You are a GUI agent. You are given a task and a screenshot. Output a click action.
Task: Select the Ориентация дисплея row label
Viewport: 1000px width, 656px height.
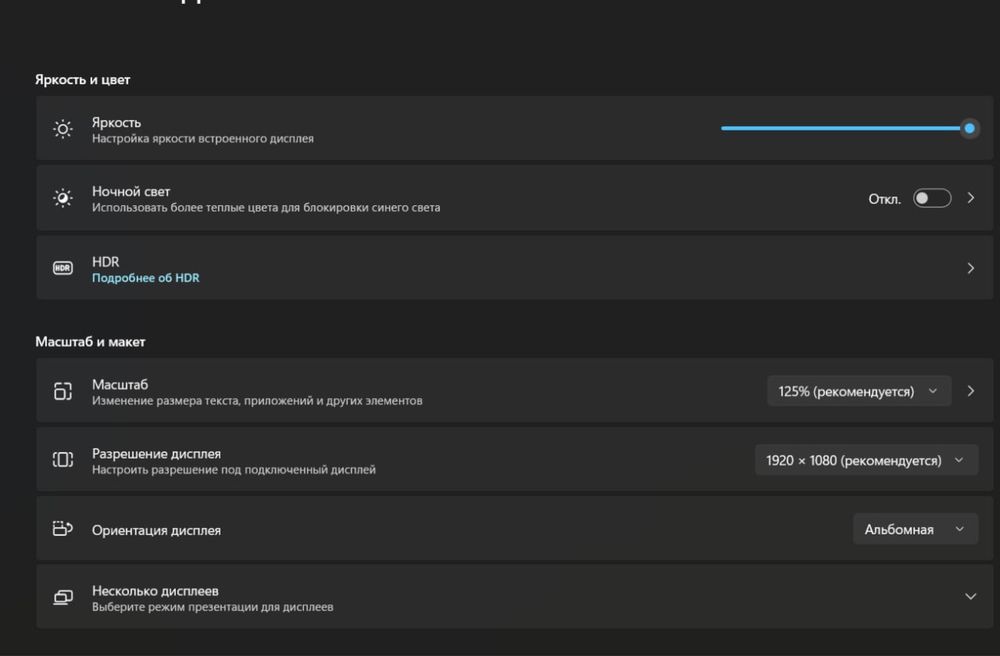[x=156, y=530]
